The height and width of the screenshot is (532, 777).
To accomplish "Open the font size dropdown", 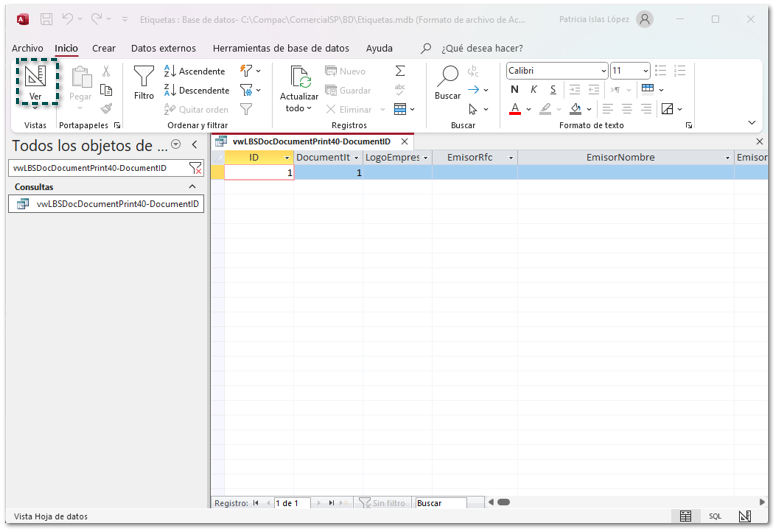I will pos(645,71).
